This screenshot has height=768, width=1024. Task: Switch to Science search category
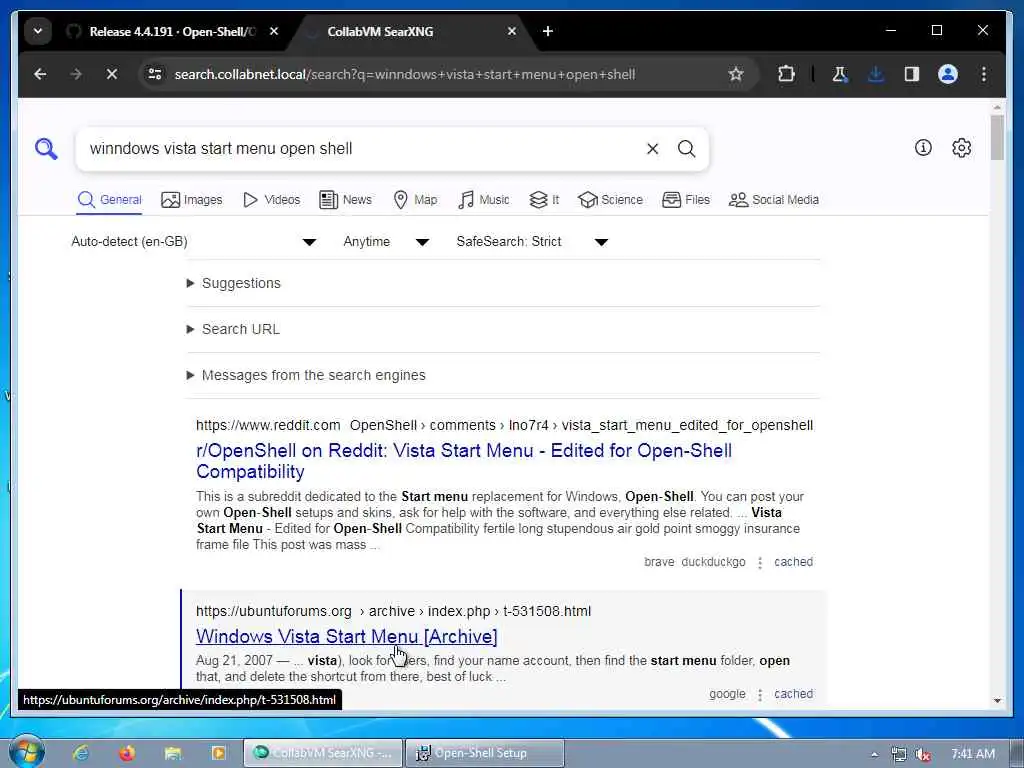click(610, 200)
